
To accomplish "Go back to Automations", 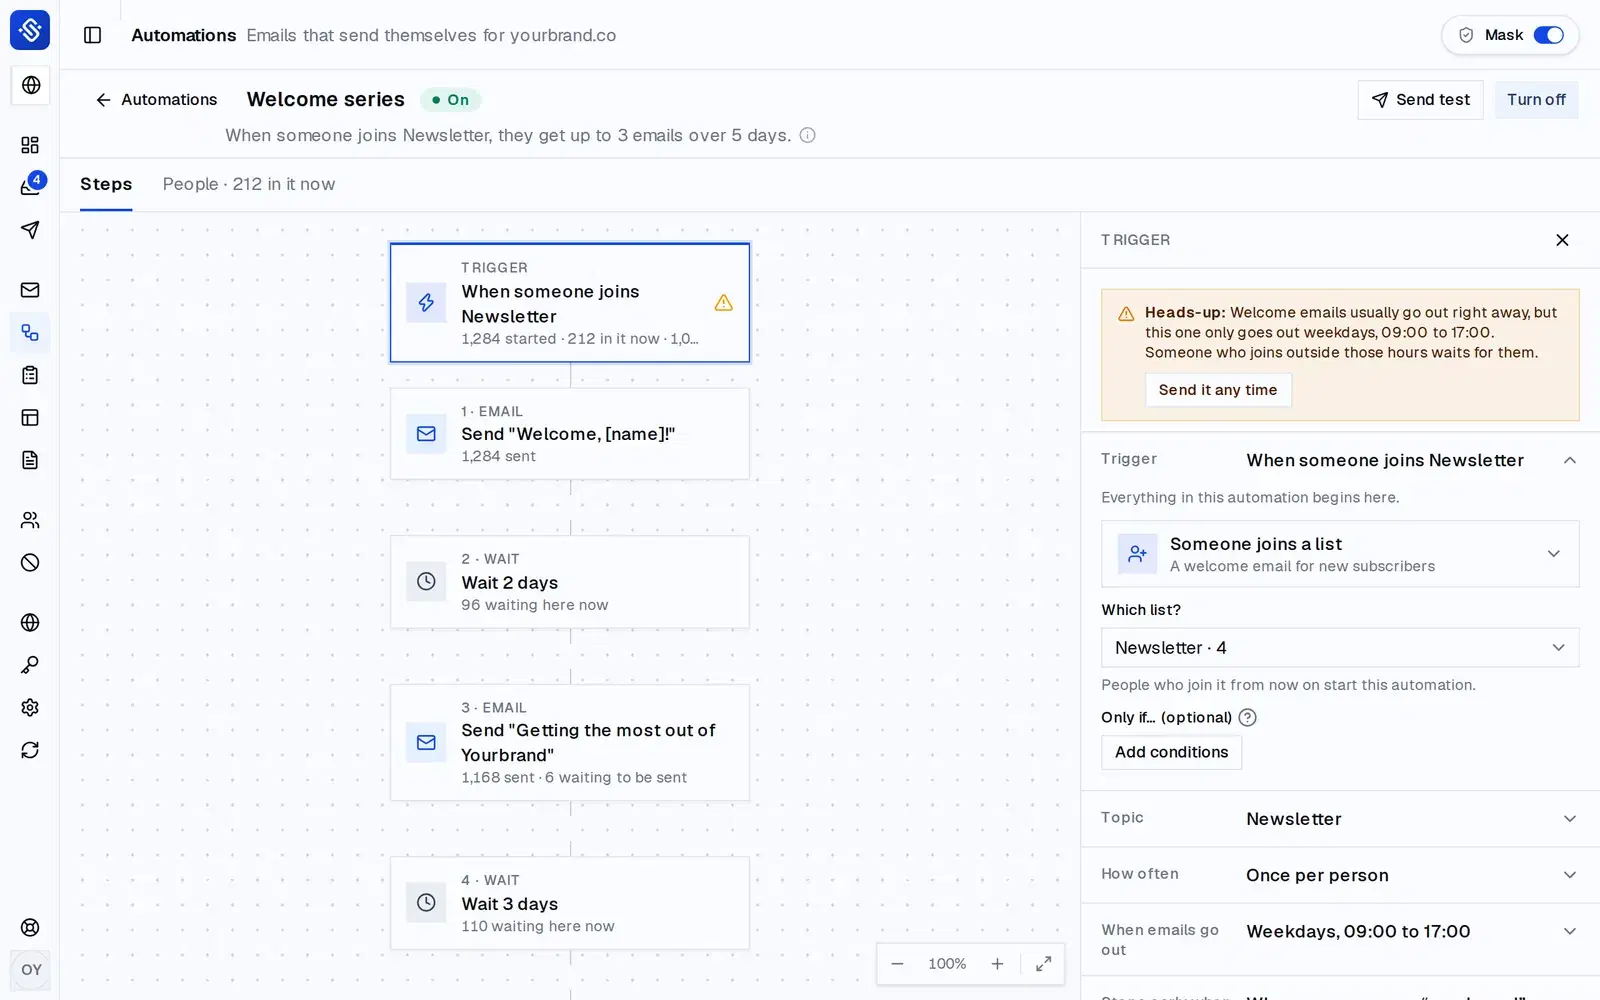I will [x=156, y=100].
